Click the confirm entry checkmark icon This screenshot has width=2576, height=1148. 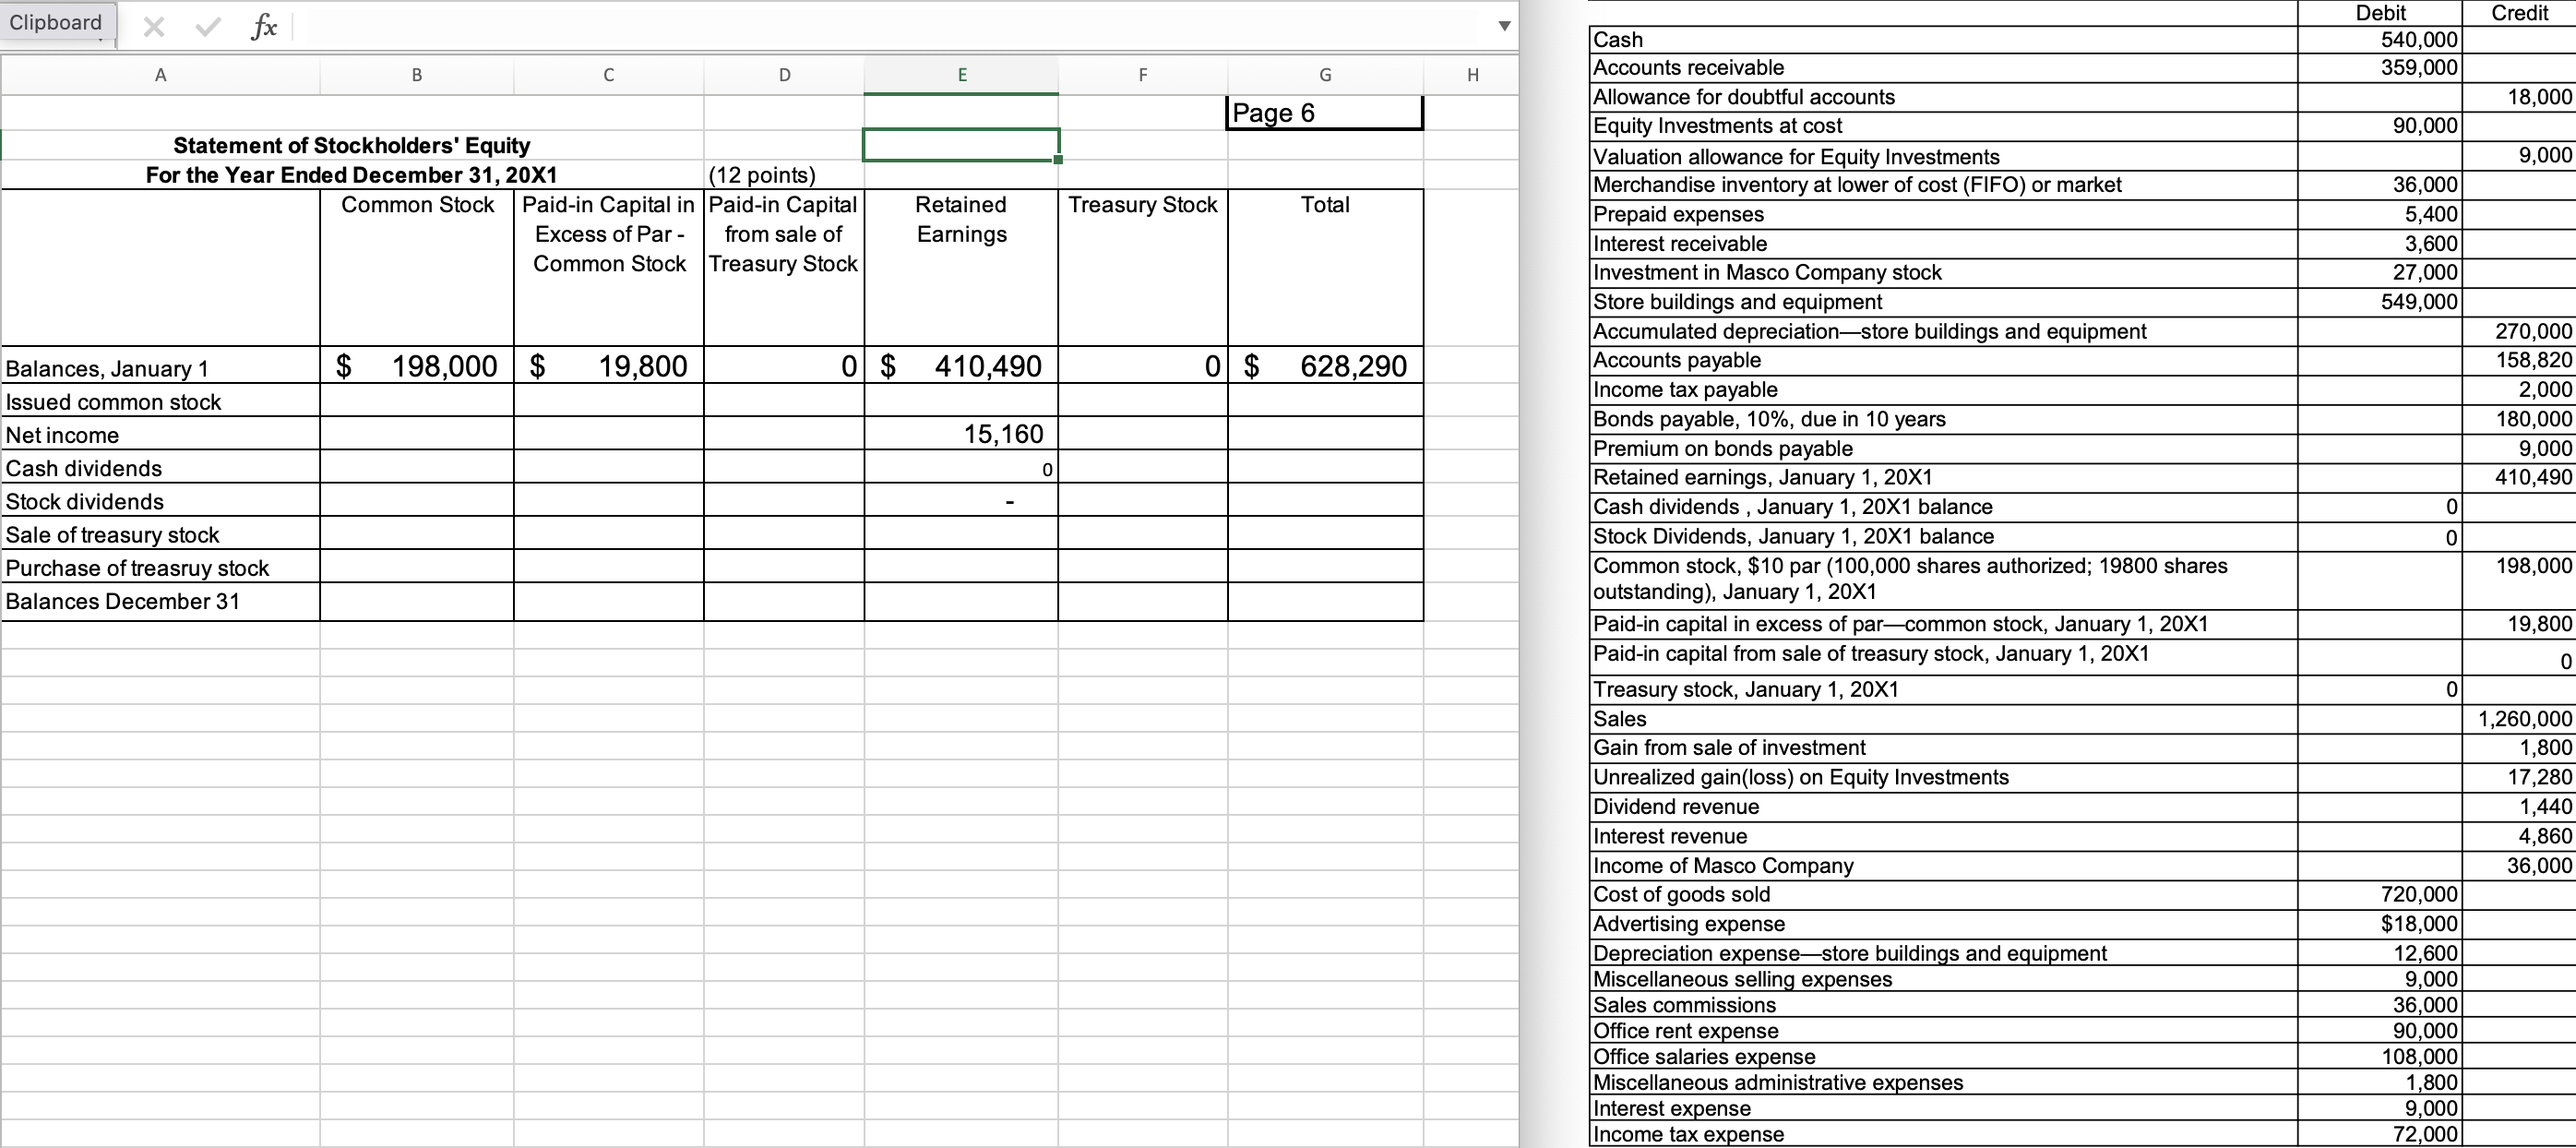pyautogui.click(x=207, y=27)
